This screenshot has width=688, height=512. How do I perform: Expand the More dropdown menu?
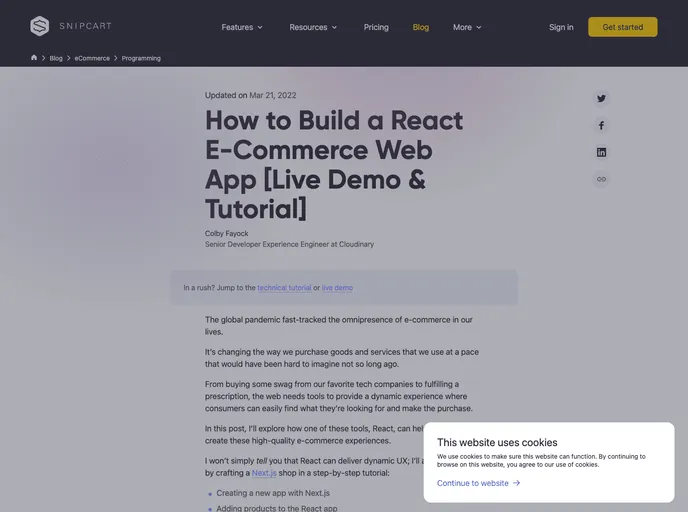click(x=467, y=27)
